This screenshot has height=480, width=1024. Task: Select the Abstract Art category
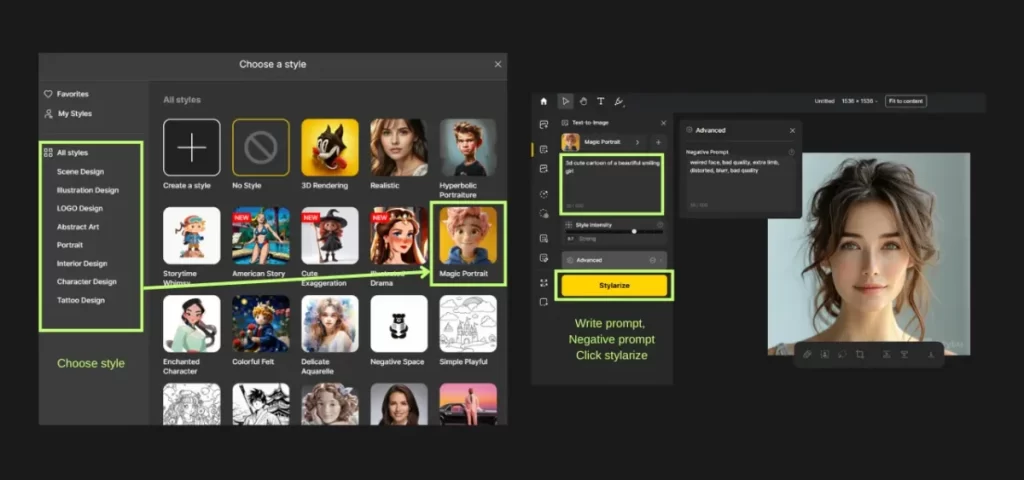click(78, 227)
